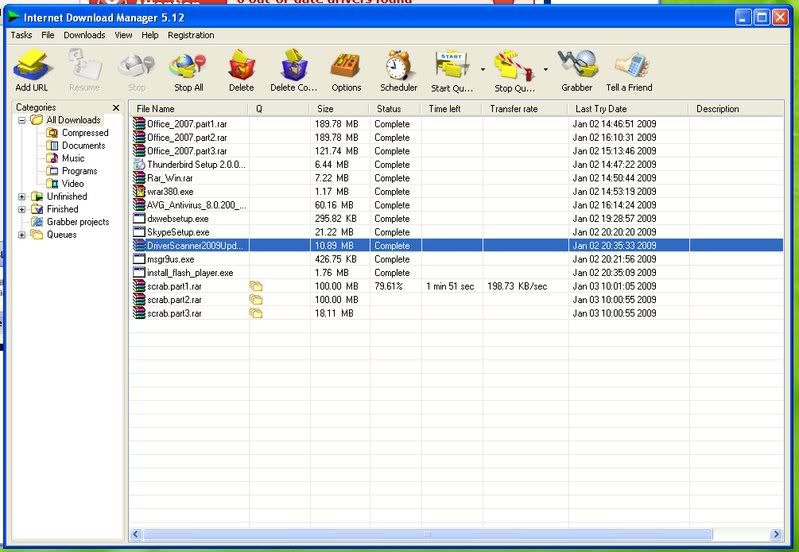Open the View menu

[x=123, y=35]
